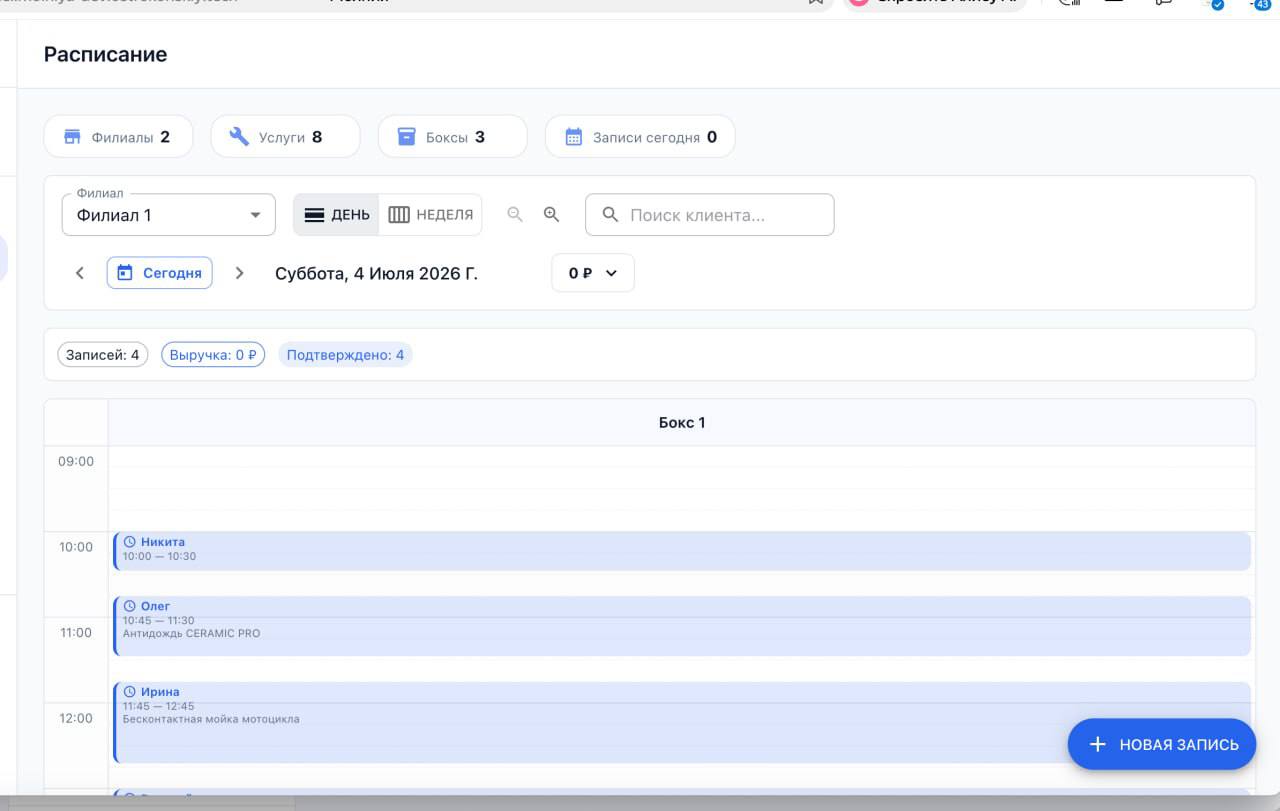
Task: Click the Записей: 4 chip
Action: [103, 355]
